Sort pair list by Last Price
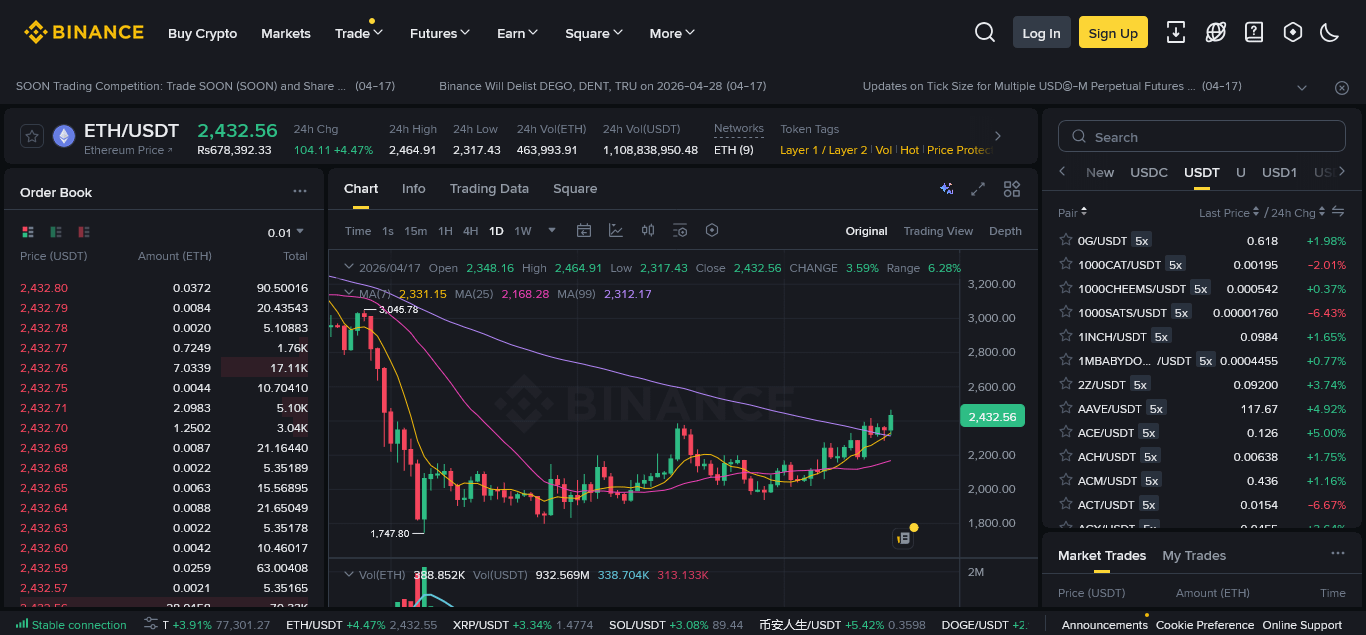Image resolution: width=1366 pixels, height=635 pixels. (1229, 212)
